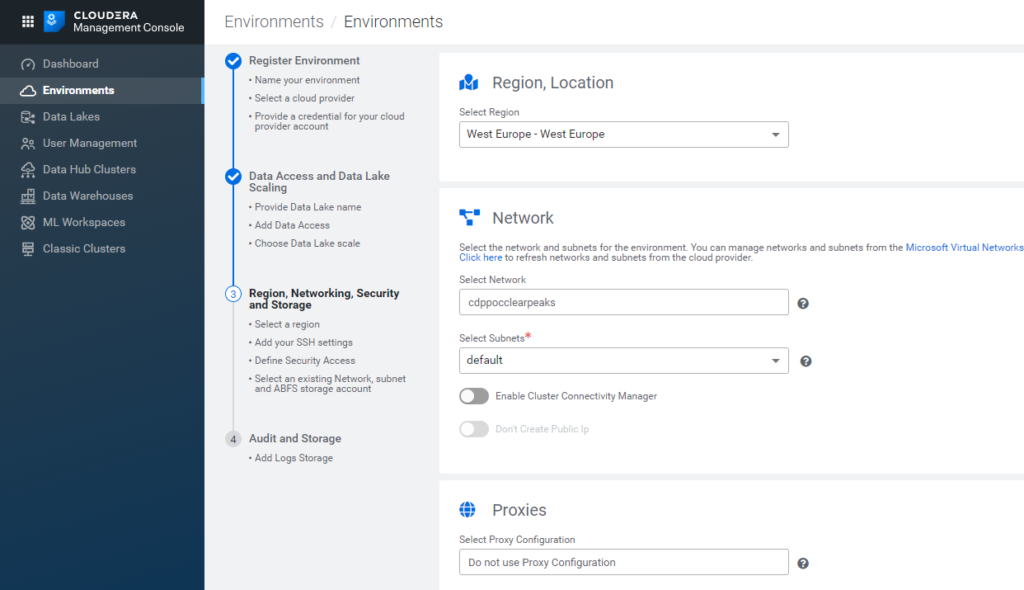Expand the Select Subnets dropdown arrow
1024x590 pixels.
tap(776, 361)
